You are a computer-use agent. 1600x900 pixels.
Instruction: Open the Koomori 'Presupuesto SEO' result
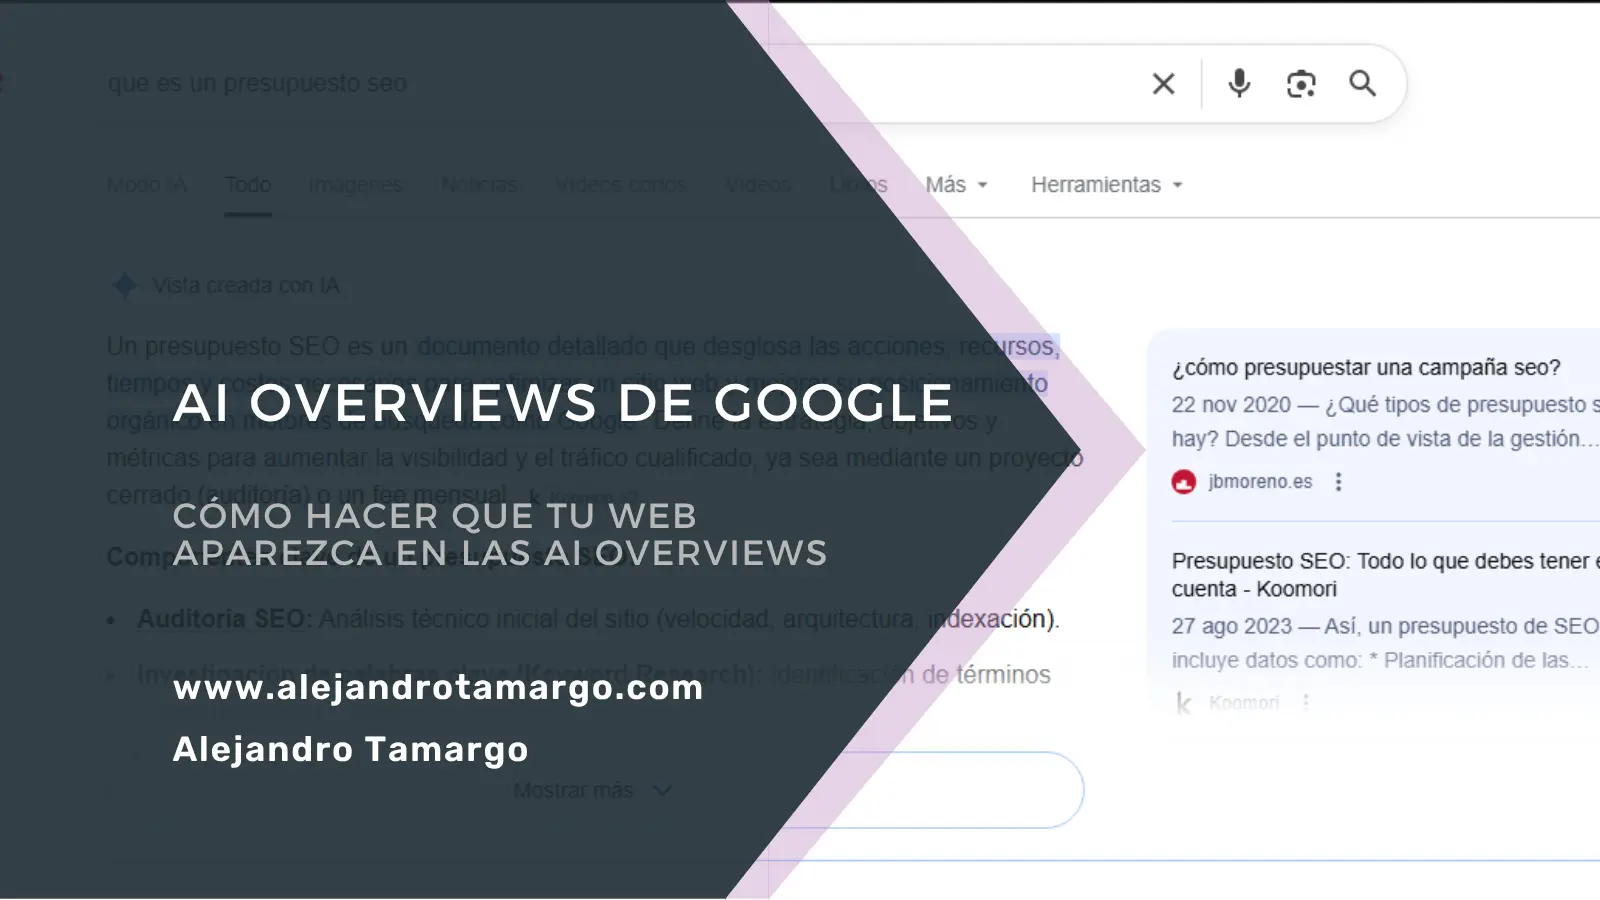click(1385, 575)
